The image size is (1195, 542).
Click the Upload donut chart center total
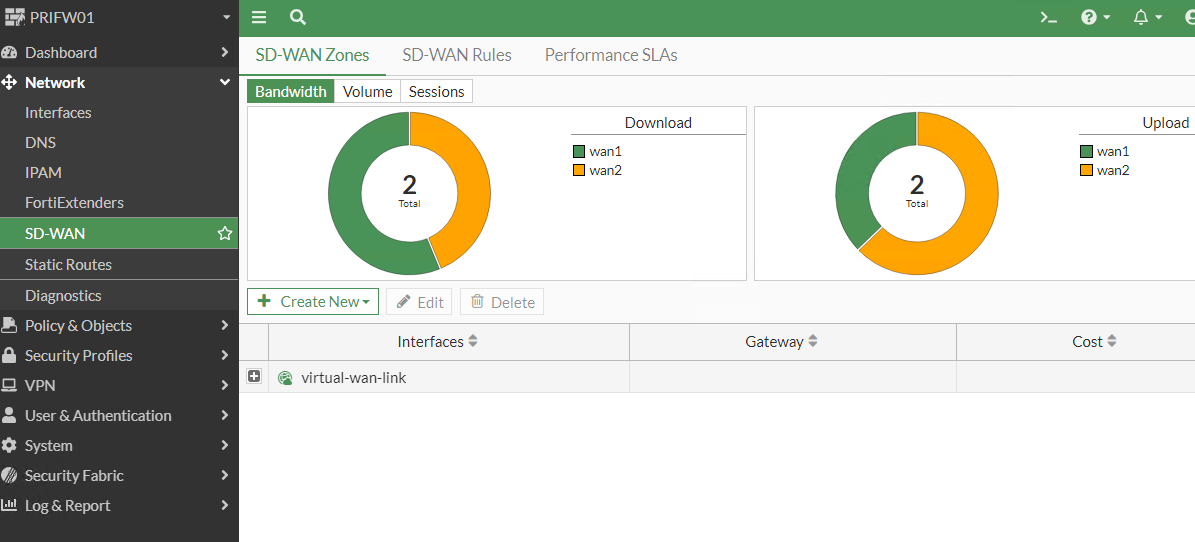917,191
